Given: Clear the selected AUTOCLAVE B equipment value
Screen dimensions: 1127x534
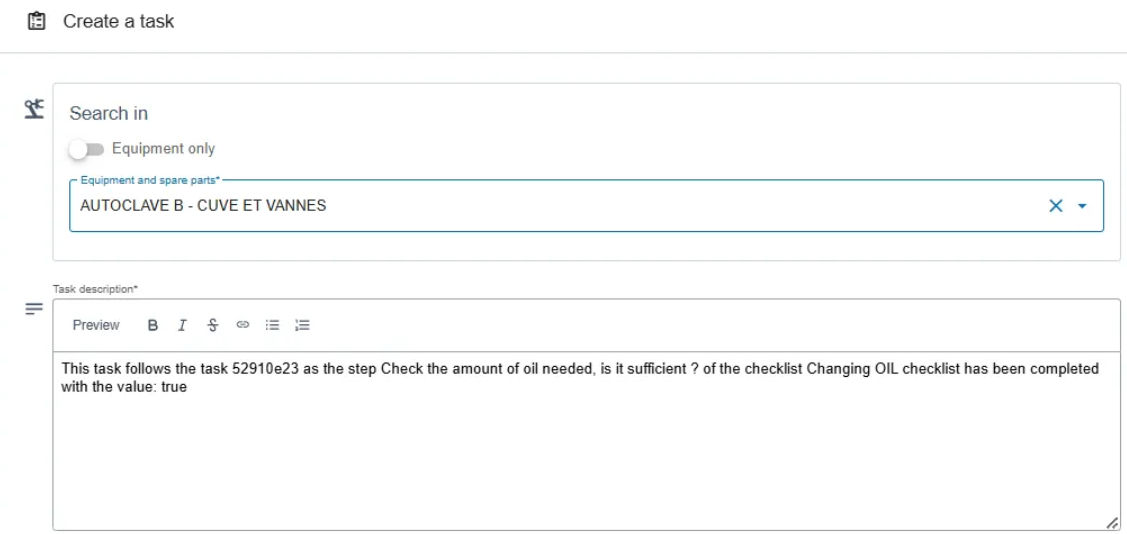Looking at the screenshot, I should pos(1055,206).
